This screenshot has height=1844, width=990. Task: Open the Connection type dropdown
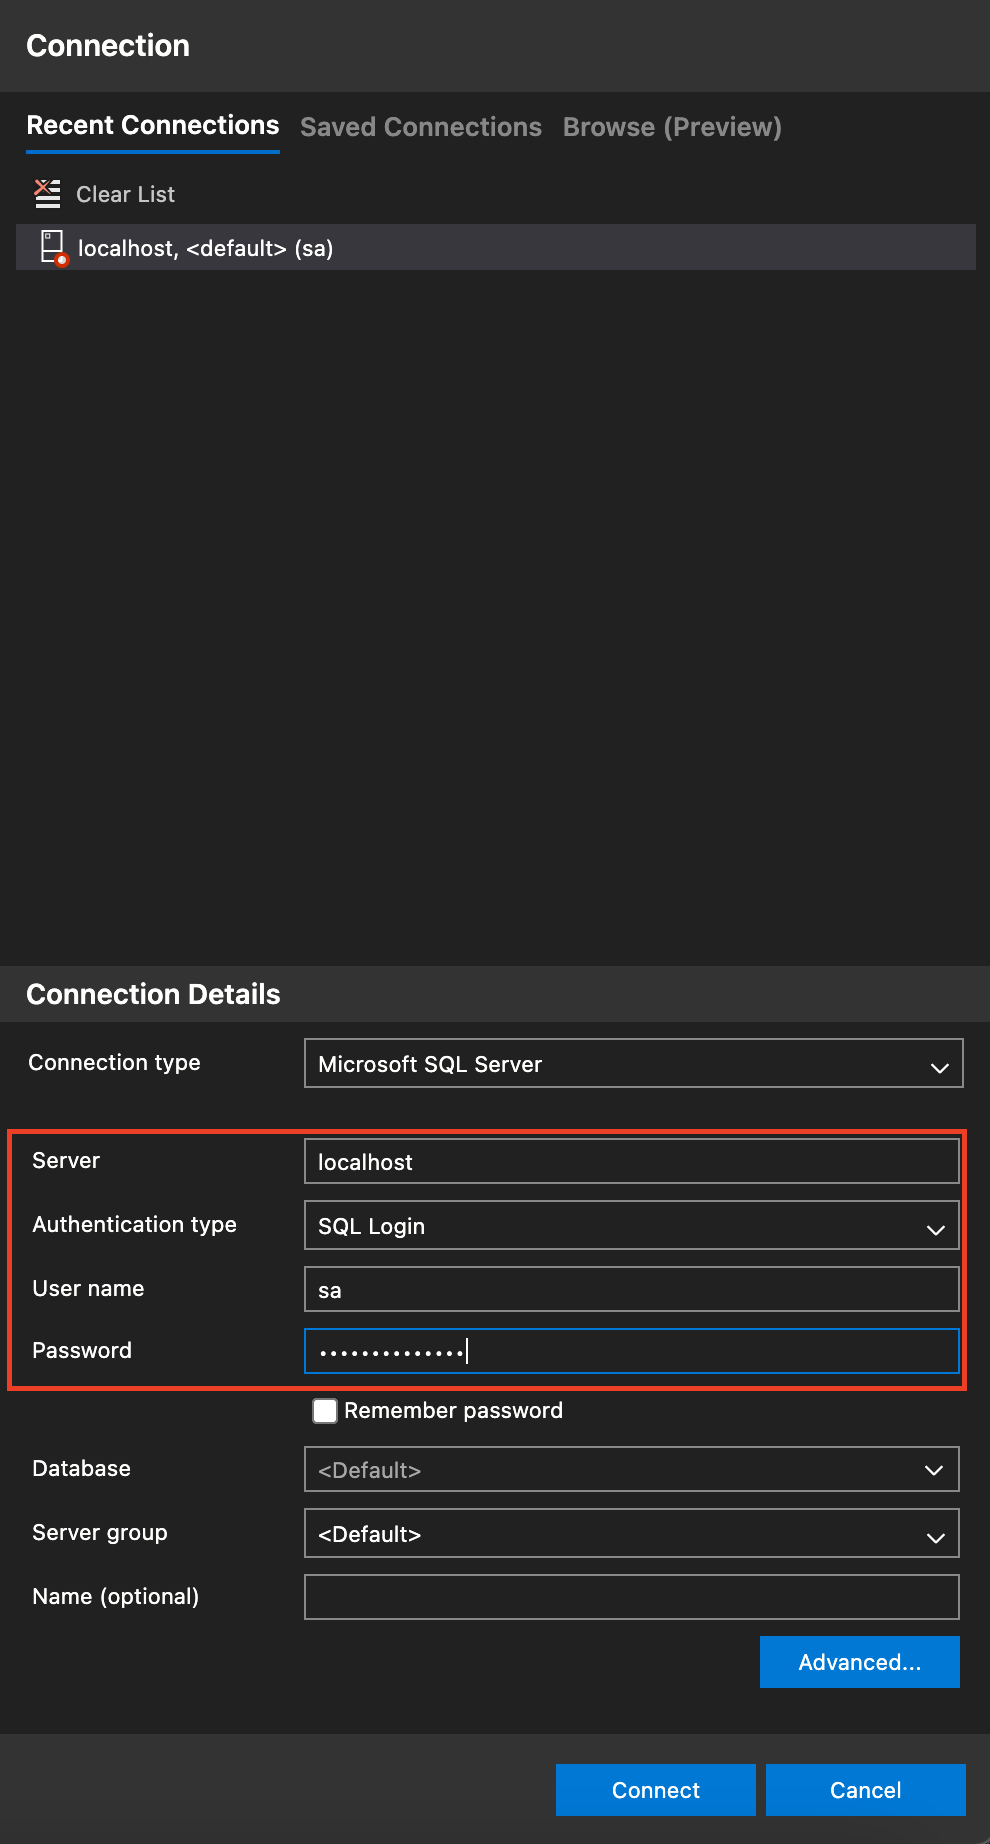(x=633, y=1064)
